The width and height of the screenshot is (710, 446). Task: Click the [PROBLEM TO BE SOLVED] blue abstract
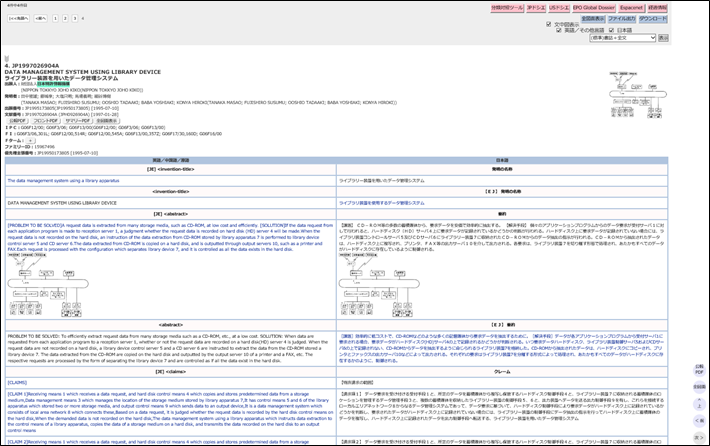coord(170,237)
